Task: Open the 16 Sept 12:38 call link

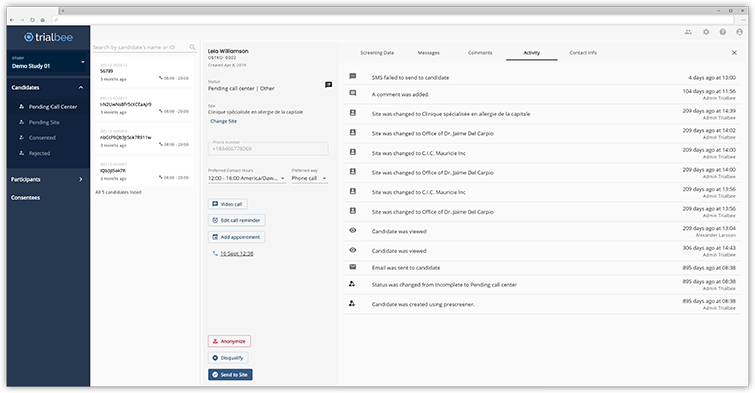Action: [236, 253]
